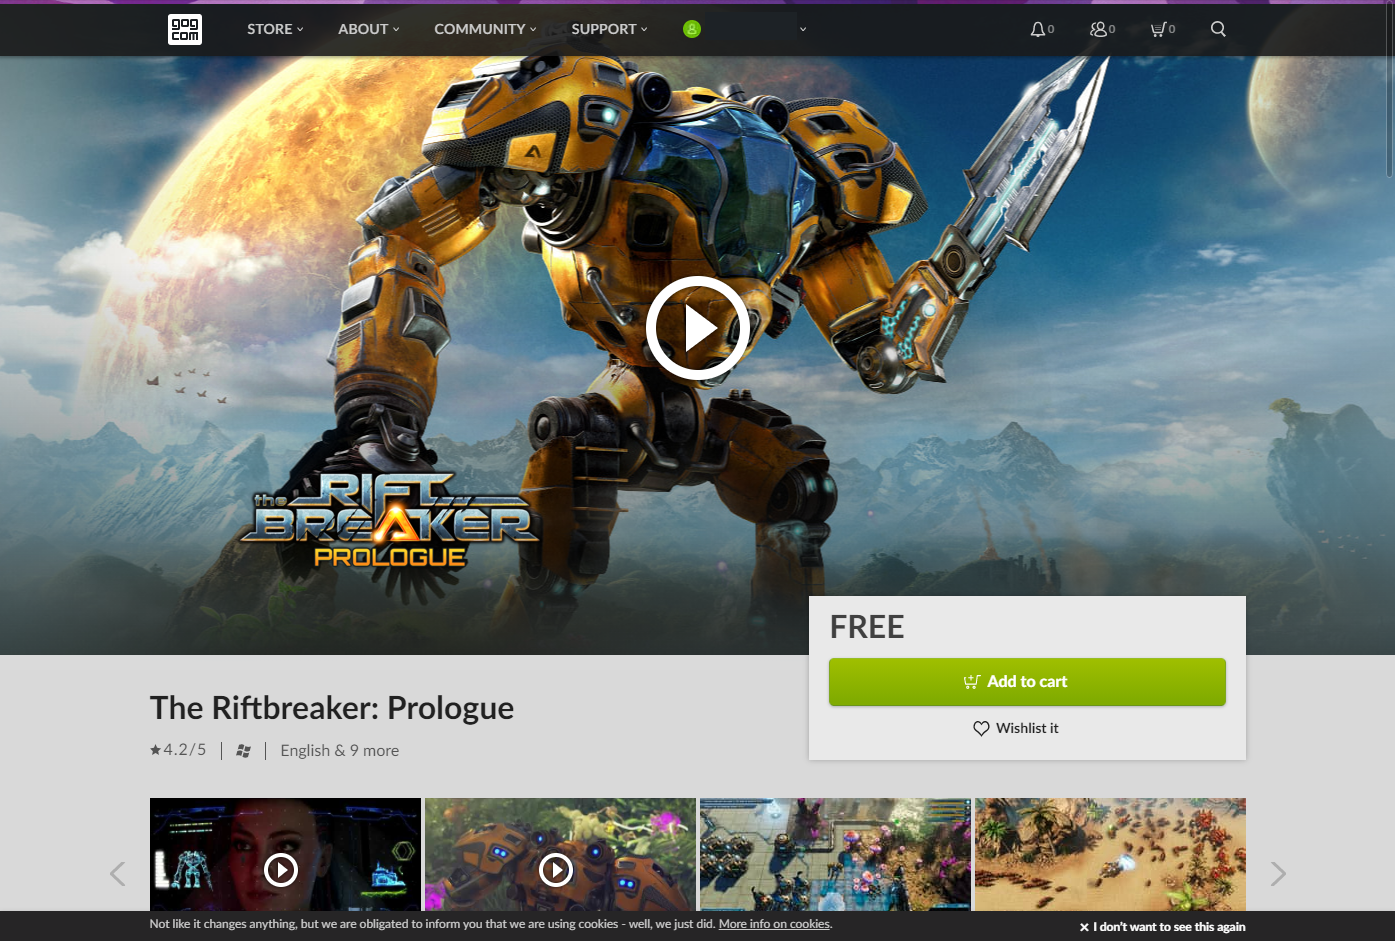Click the green user account avatar
Screen dimensions: 1395x941
[691, 29]
